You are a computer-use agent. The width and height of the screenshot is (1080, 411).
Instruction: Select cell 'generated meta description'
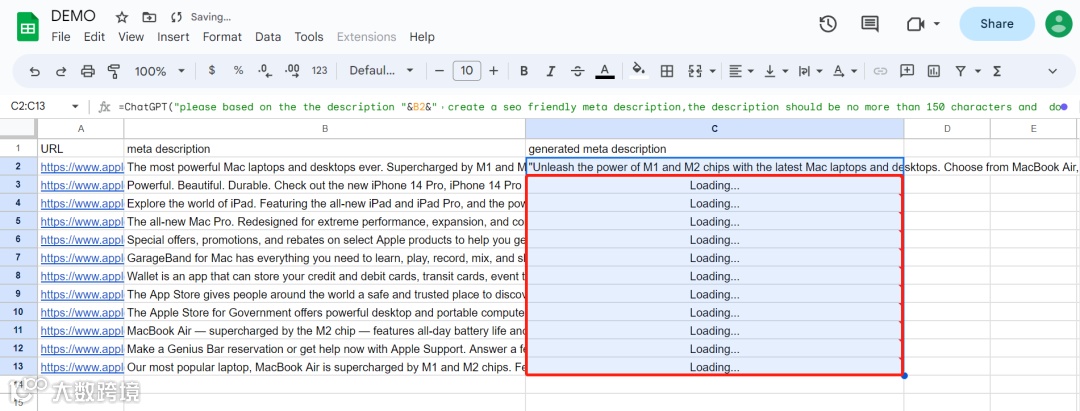(714, 149)
